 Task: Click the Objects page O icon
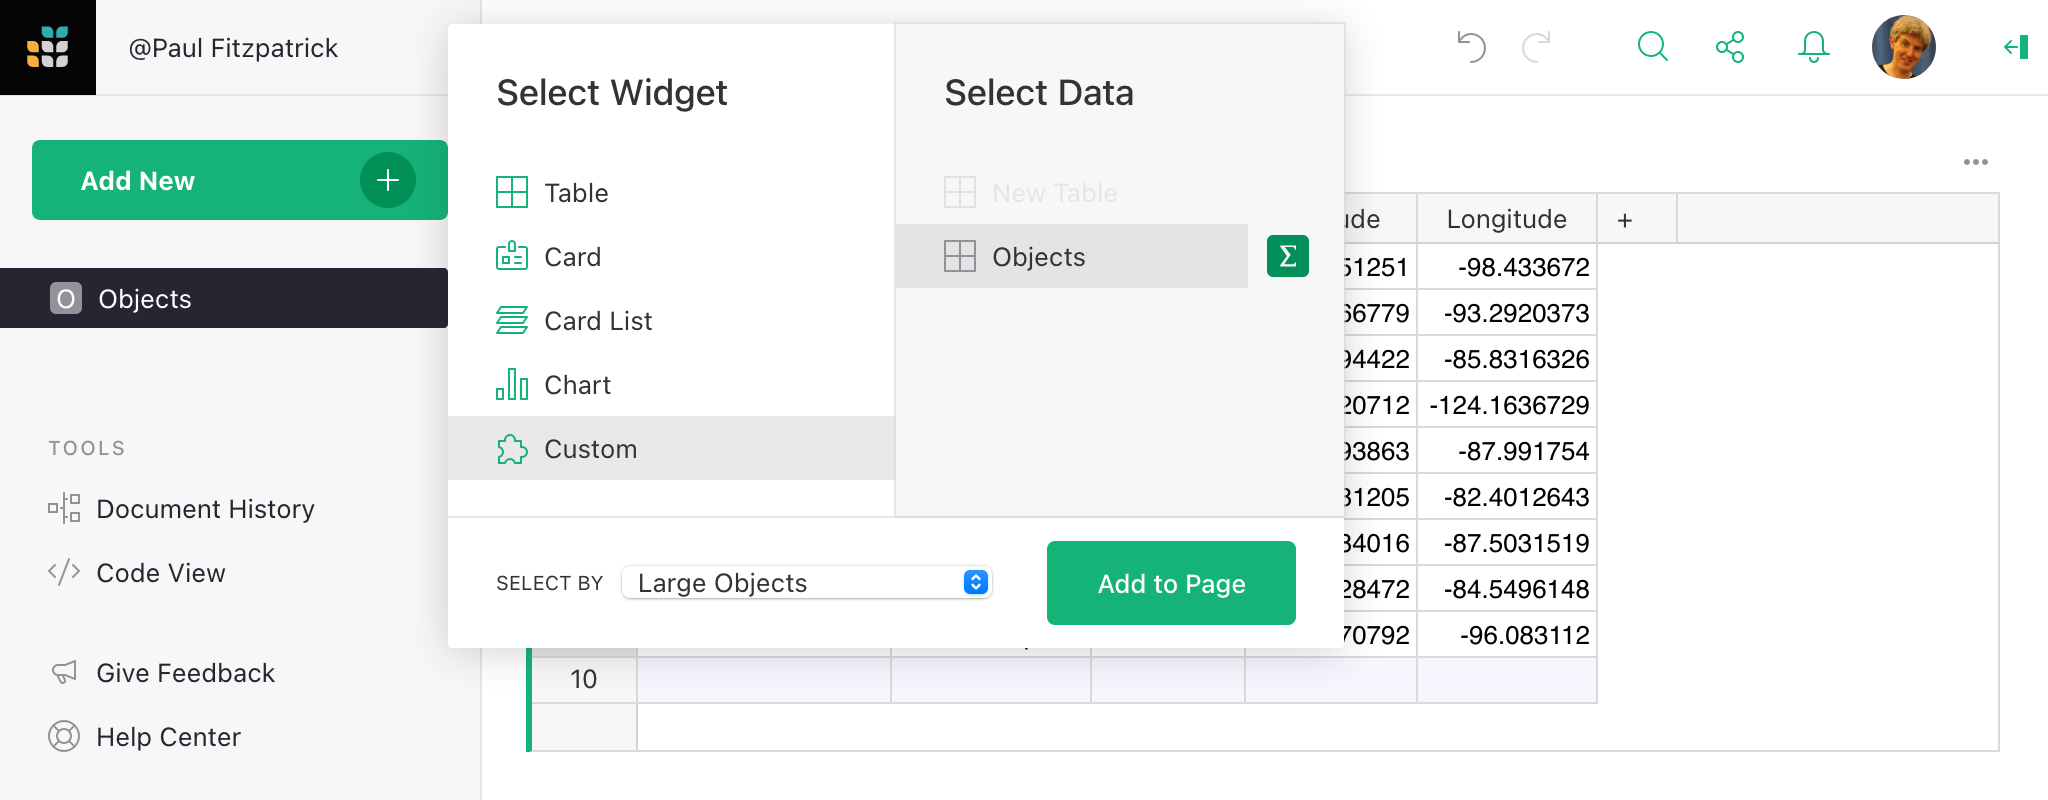(x=66, y=298)
